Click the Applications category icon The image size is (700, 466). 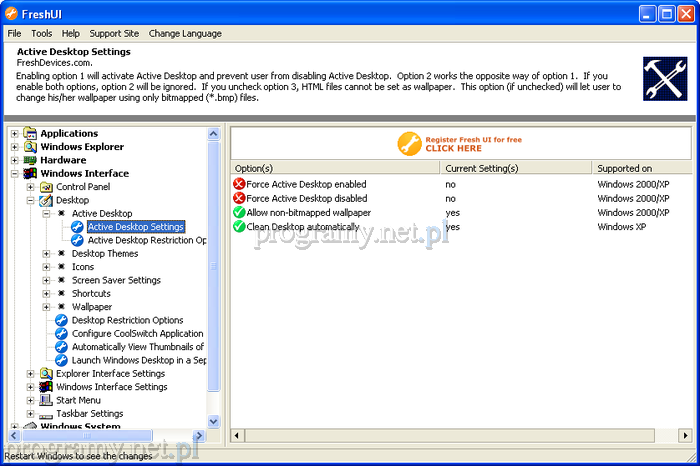point(30,133)
